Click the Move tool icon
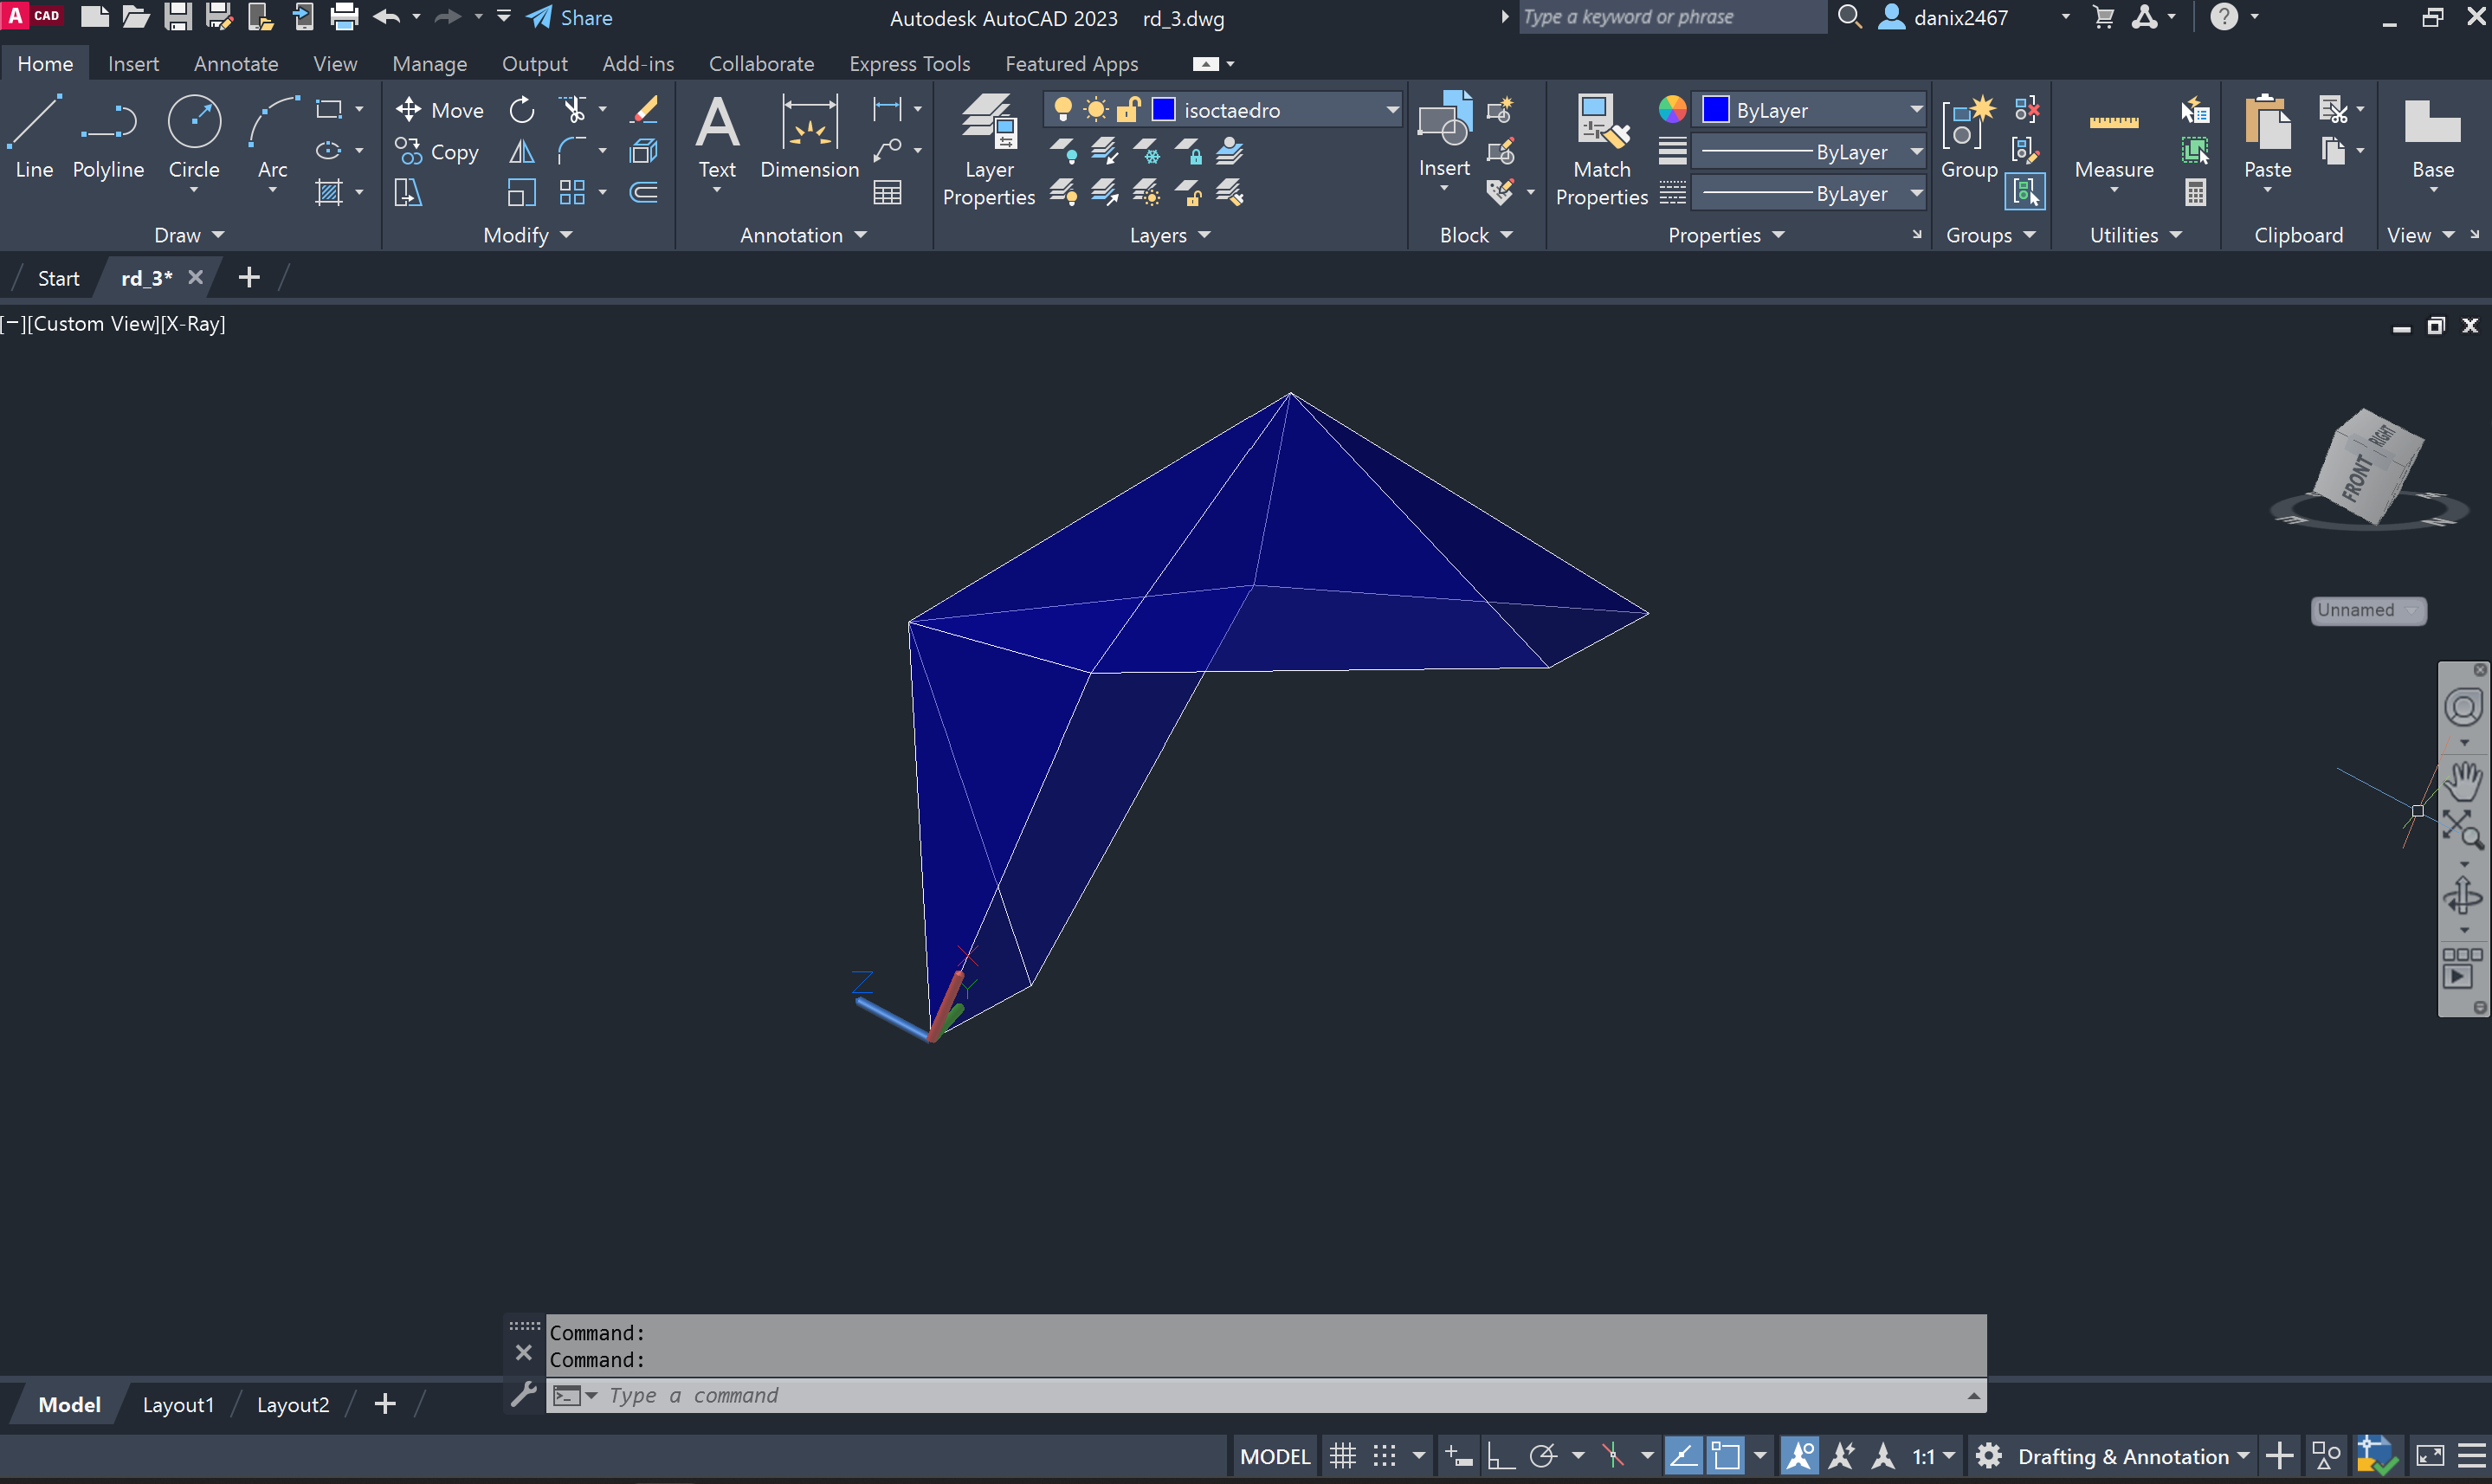The height and width of the screenshot is (1484, 2492). [408, 109]
